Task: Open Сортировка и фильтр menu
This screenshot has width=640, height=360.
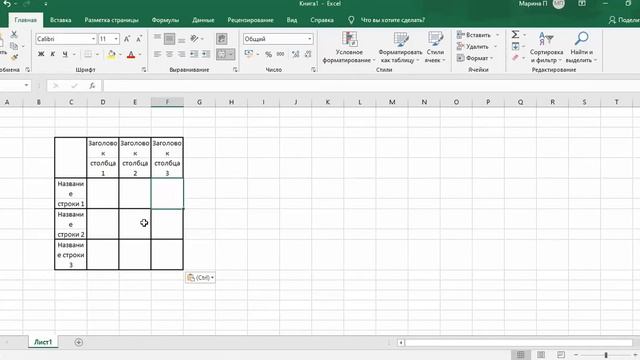Action: [547, 47]
